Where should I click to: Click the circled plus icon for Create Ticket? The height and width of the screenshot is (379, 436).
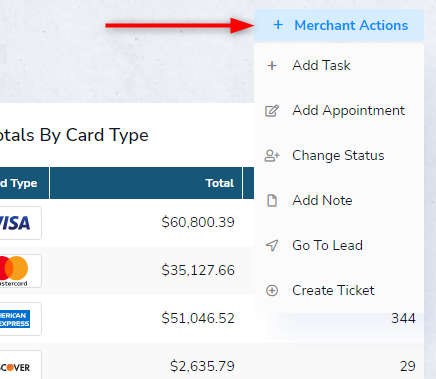click(272, 291)
